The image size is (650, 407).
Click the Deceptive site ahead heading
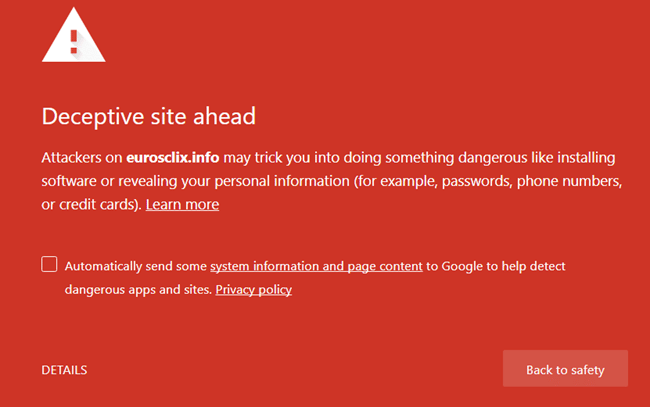(148, 116)
